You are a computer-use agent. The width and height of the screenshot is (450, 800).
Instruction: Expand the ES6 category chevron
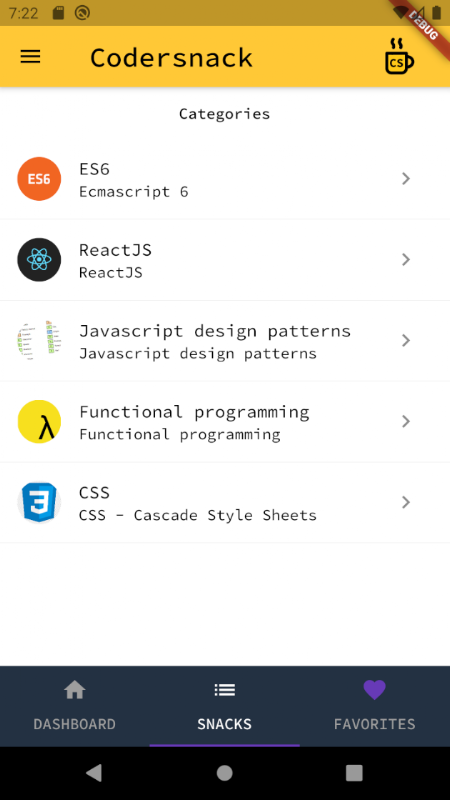pyautogui.click(x=406, y=179)
